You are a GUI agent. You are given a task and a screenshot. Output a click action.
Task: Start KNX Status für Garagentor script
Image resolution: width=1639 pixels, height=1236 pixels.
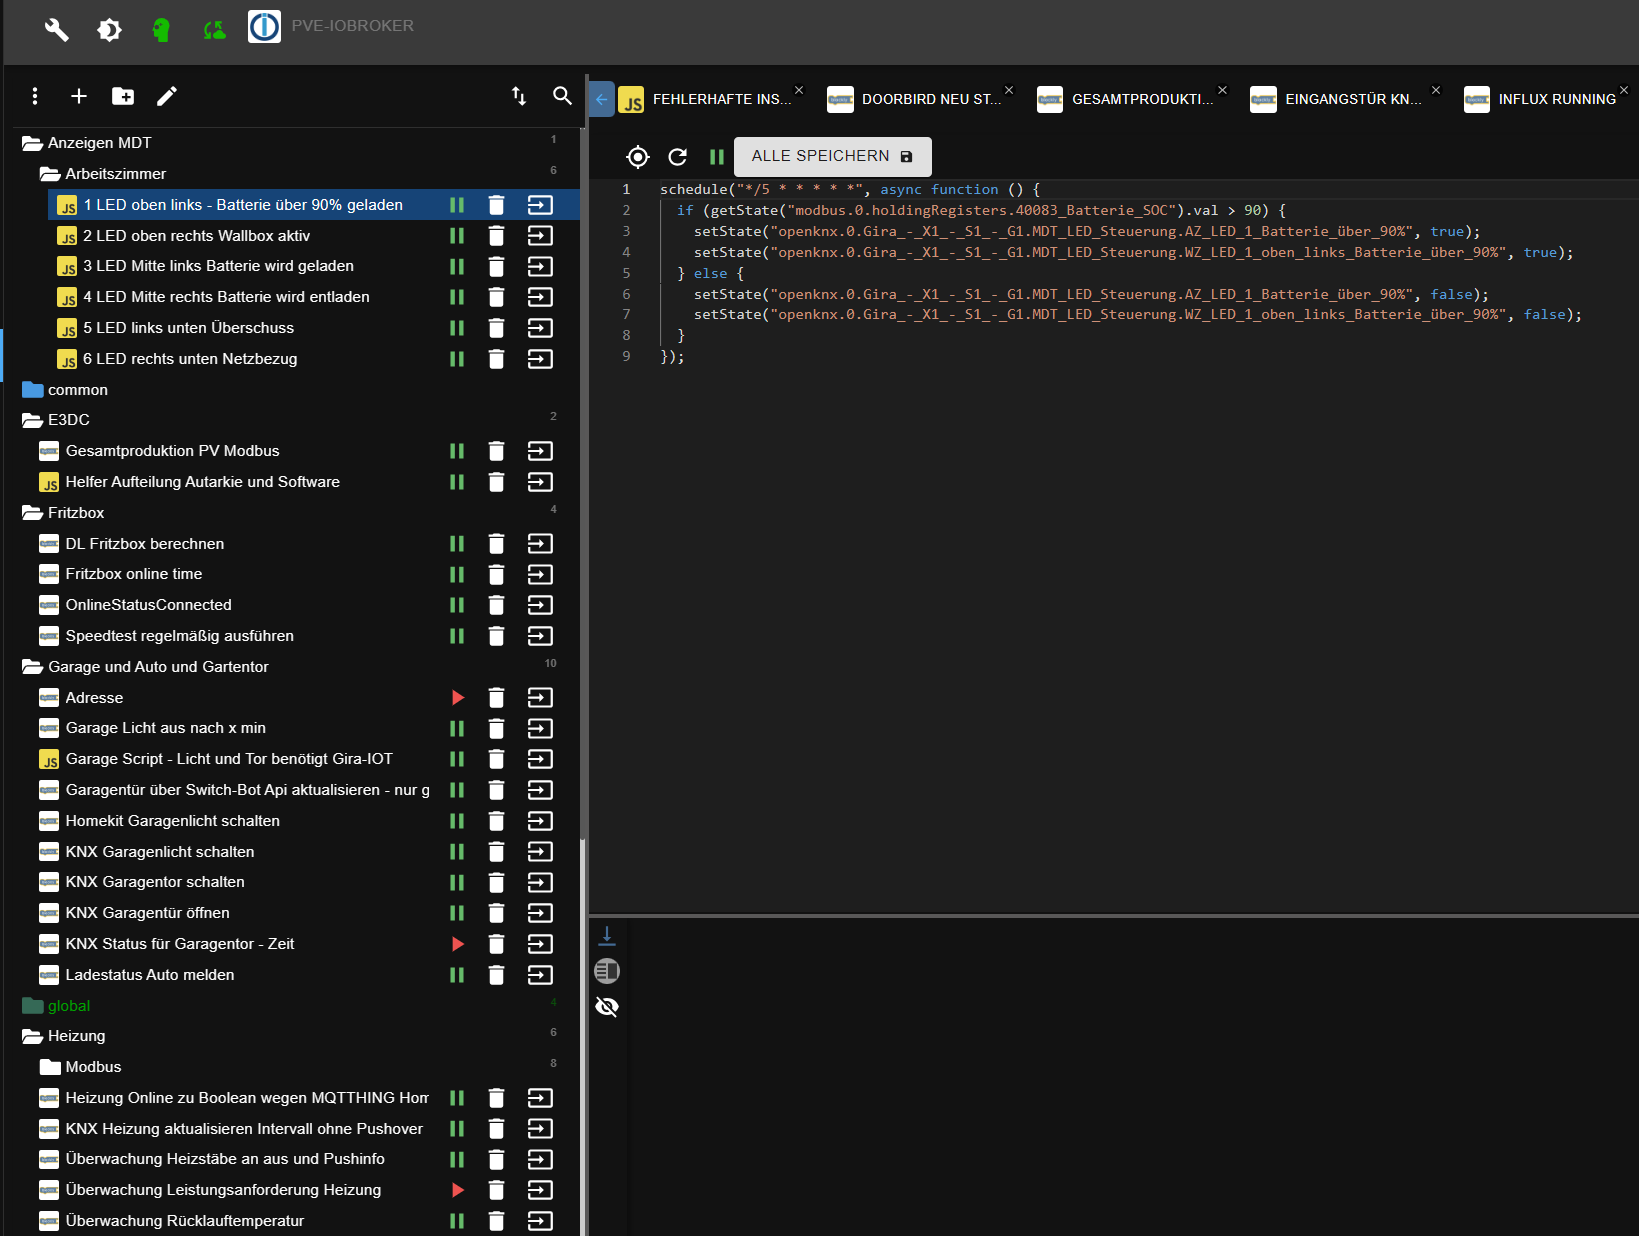(x=457, y=944)
